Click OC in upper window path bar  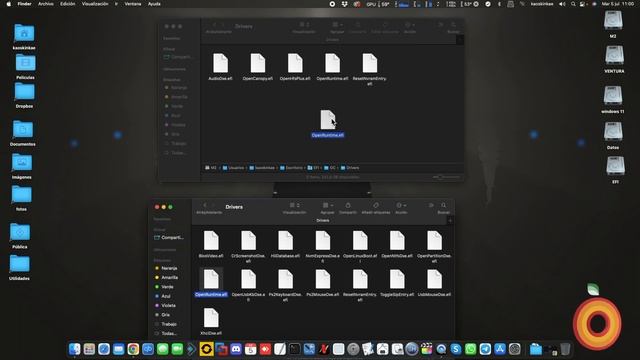click(x=330, y=168)
